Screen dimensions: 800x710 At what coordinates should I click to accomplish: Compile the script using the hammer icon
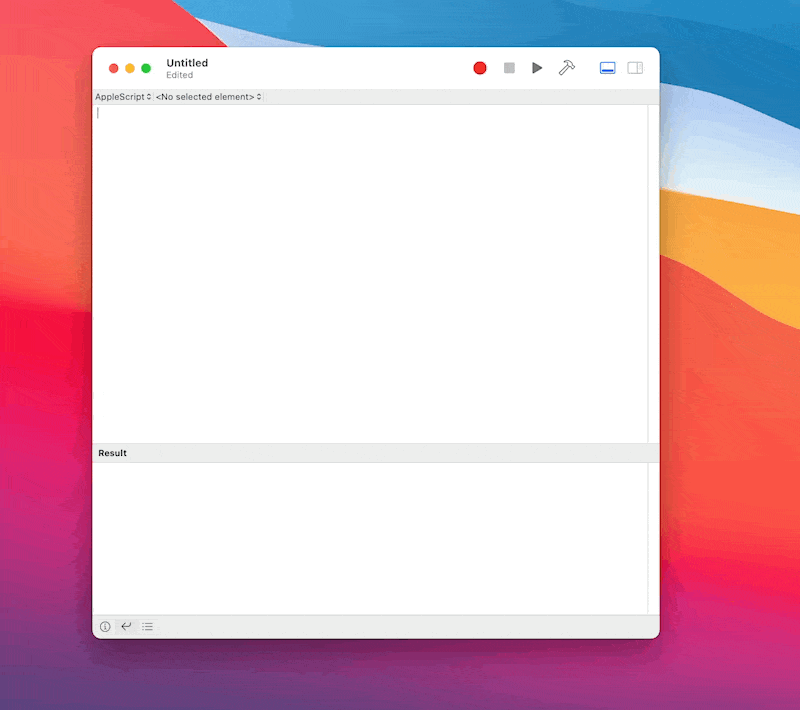pyautogui.click(x=566, y=68)
